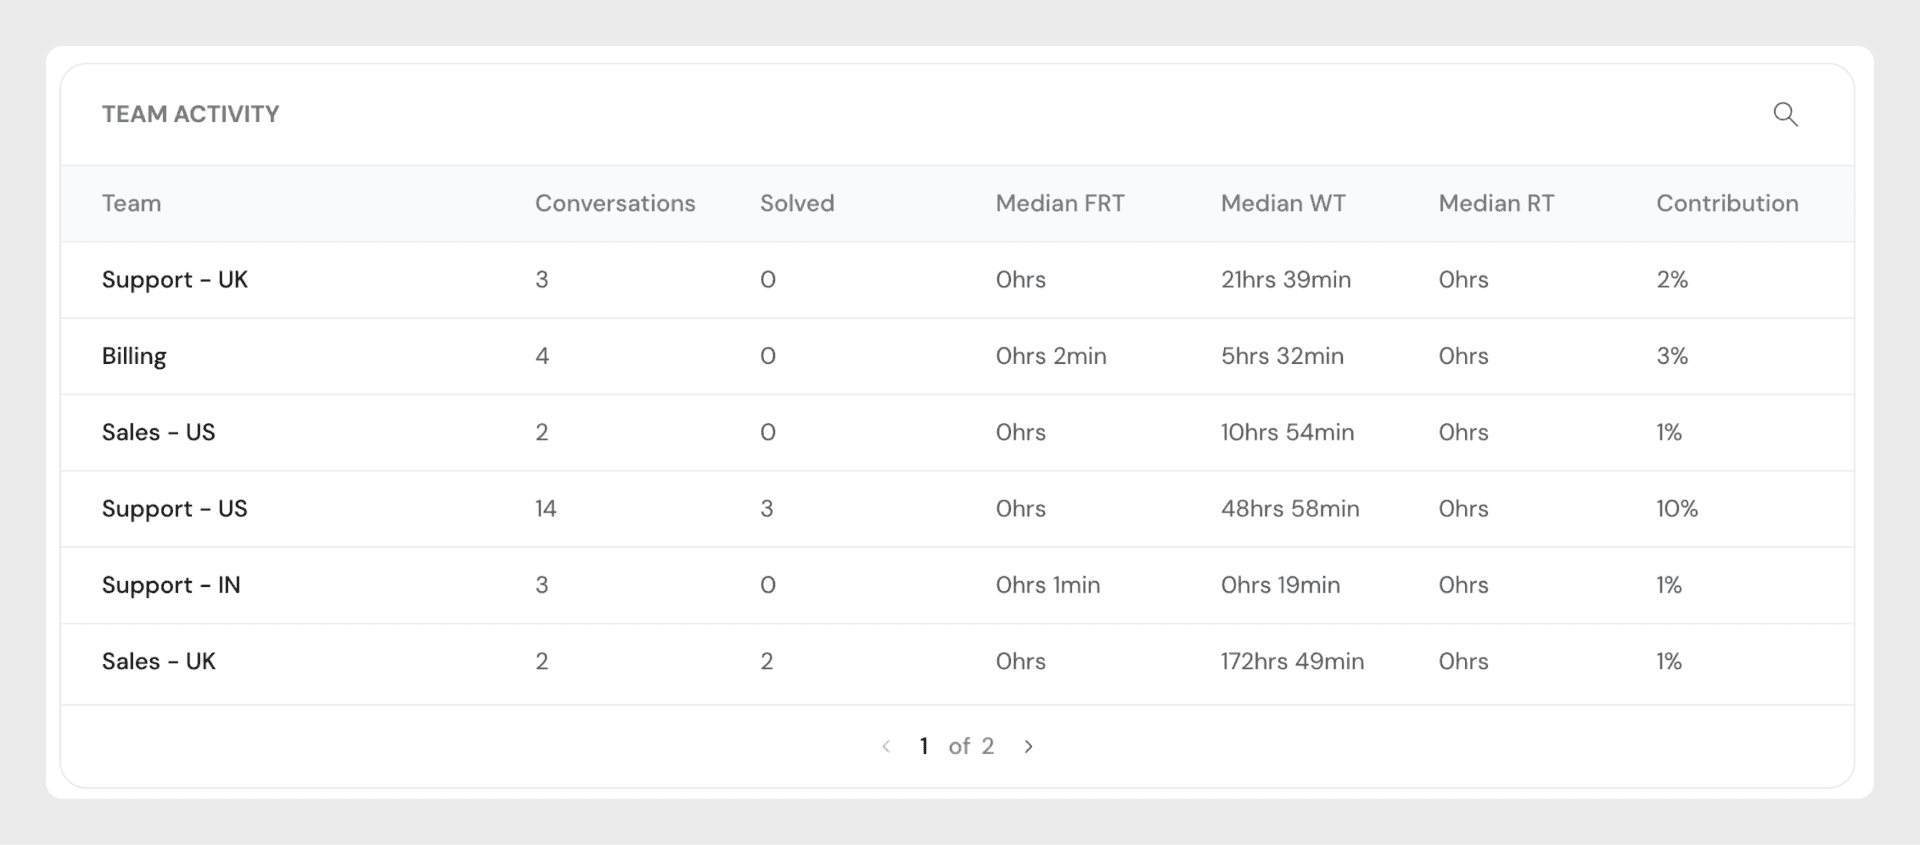Sort by Conversations column header
This screenshot has height=845, width=1920.
(614, 203)
